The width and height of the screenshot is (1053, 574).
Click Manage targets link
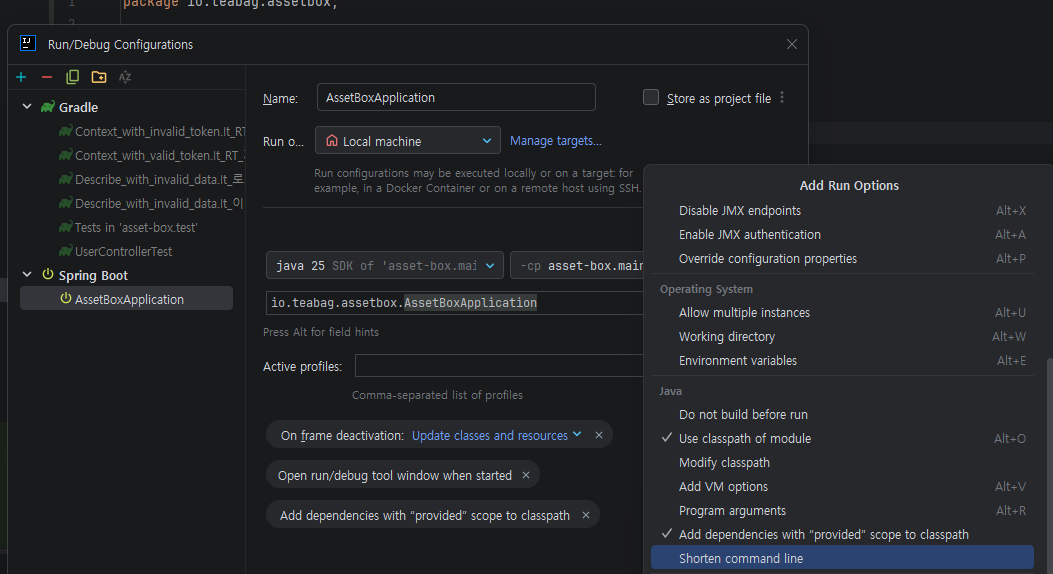(555, 141)
